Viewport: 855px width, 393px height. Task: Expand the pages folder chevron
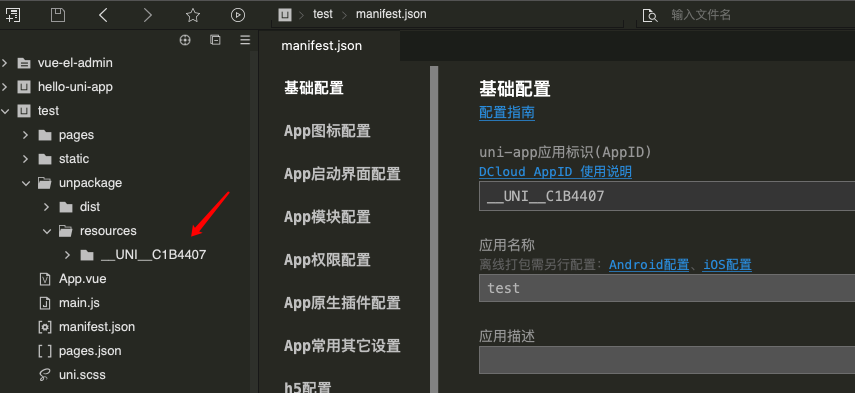[x=26, y=135]
